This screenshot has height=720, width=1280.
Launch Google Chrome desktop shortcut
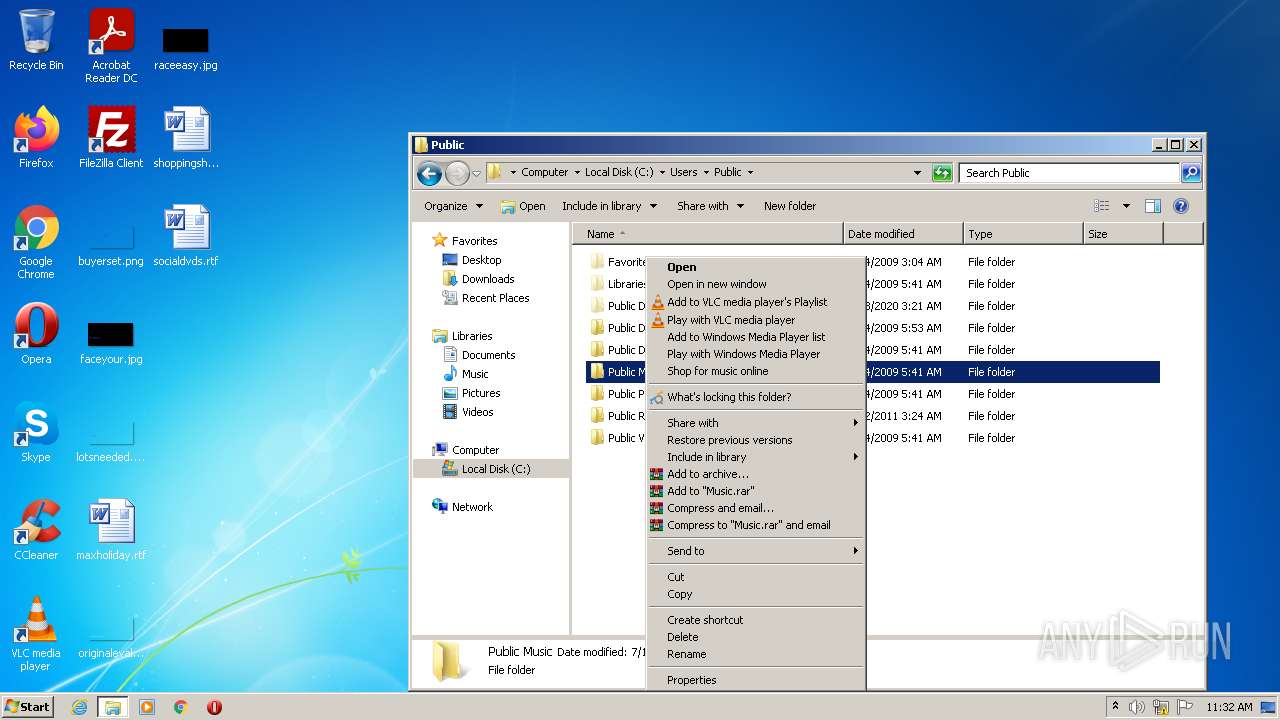(36, 242)
